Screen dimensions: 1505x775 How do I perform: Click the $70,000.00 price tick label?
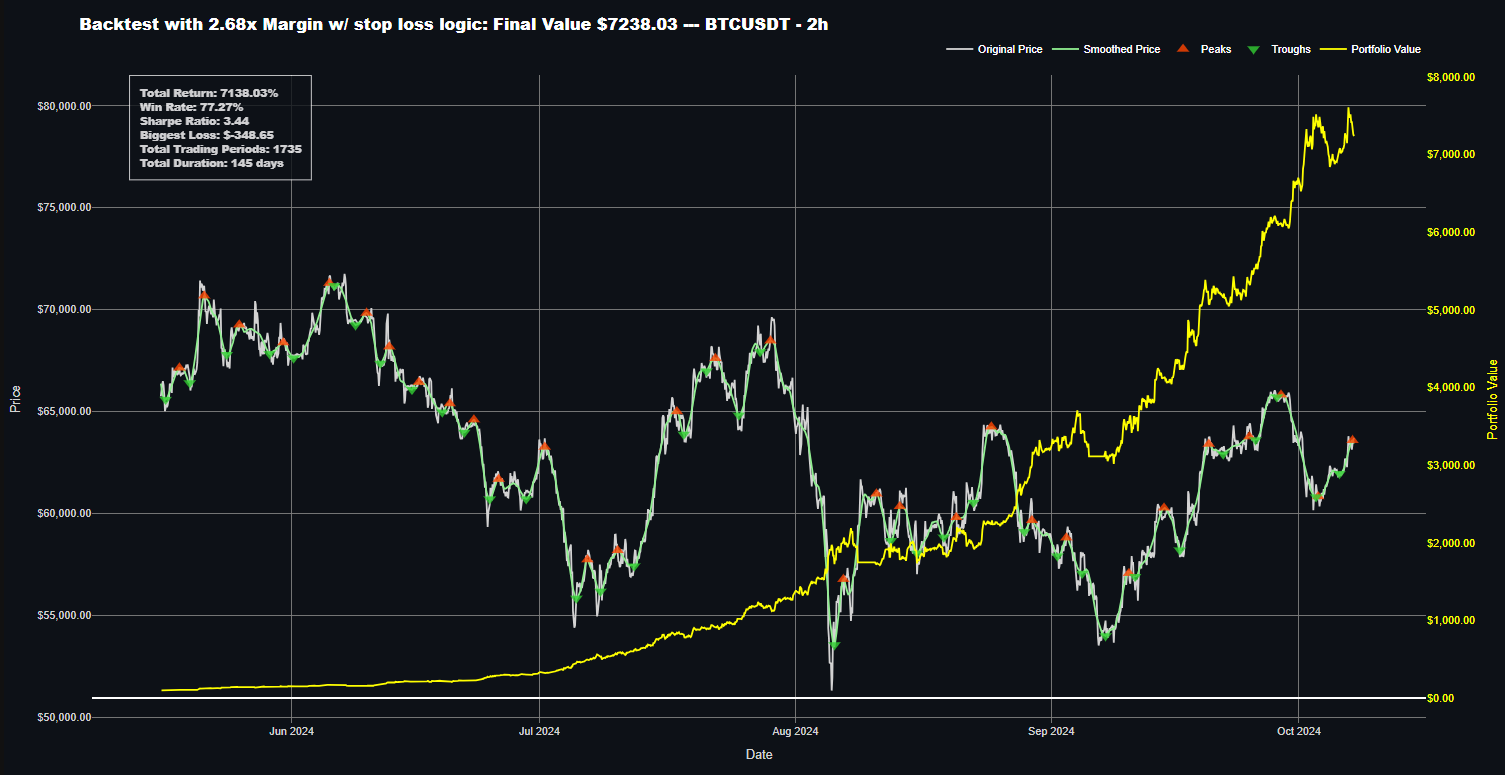pos(63,310)
